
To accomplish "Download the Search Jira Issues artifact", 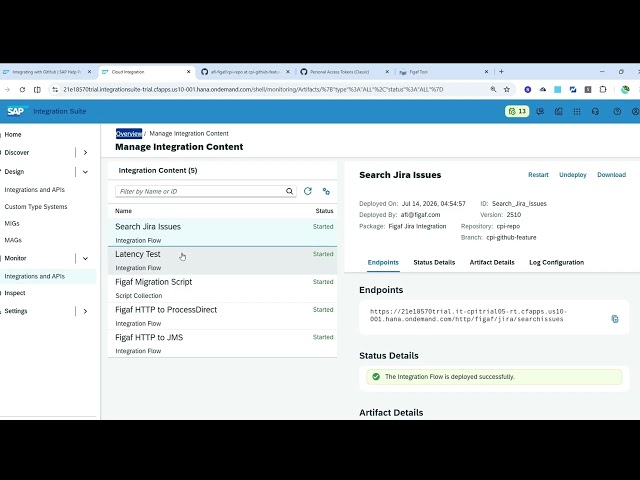I will tap(611, 175).
